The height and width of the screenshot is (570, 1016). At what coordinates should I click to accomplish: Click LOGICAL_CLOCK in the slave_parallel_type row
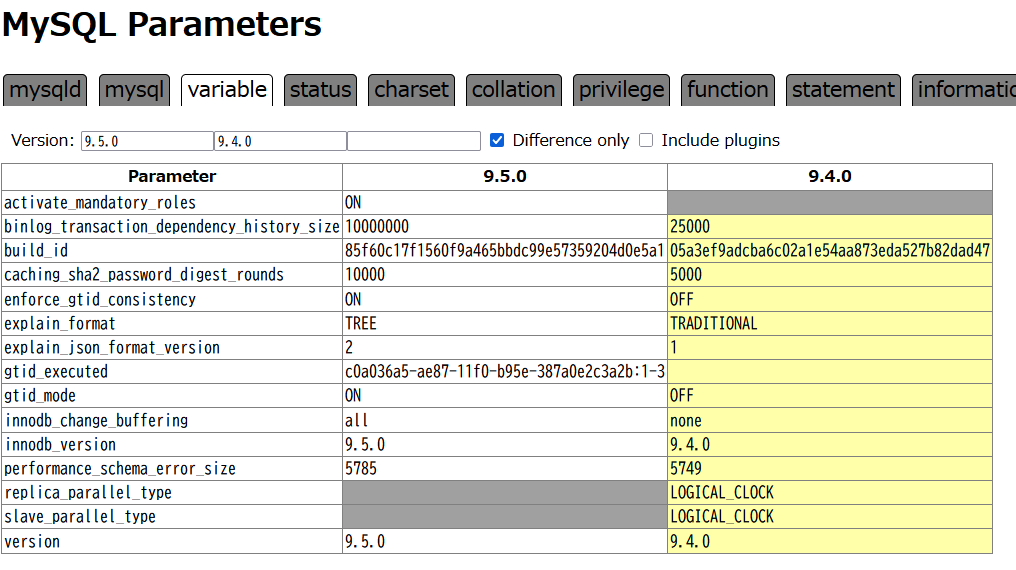tap(722, 516)
